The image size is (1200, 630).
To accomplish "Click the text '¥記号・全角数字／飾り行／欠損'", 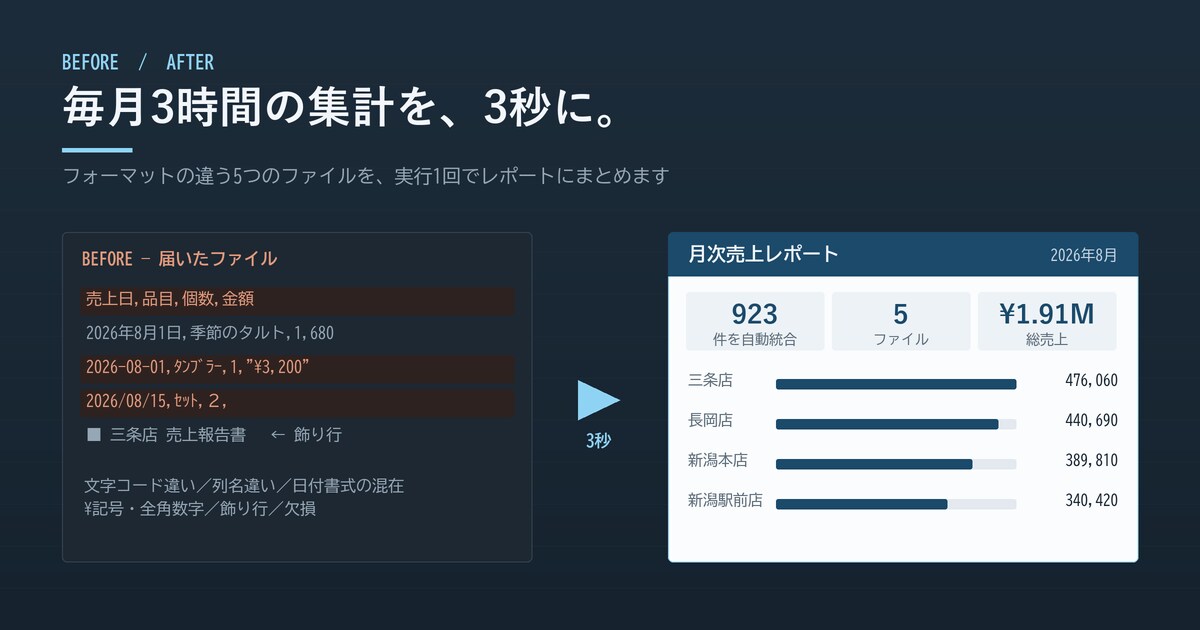I will pos(201,508).
